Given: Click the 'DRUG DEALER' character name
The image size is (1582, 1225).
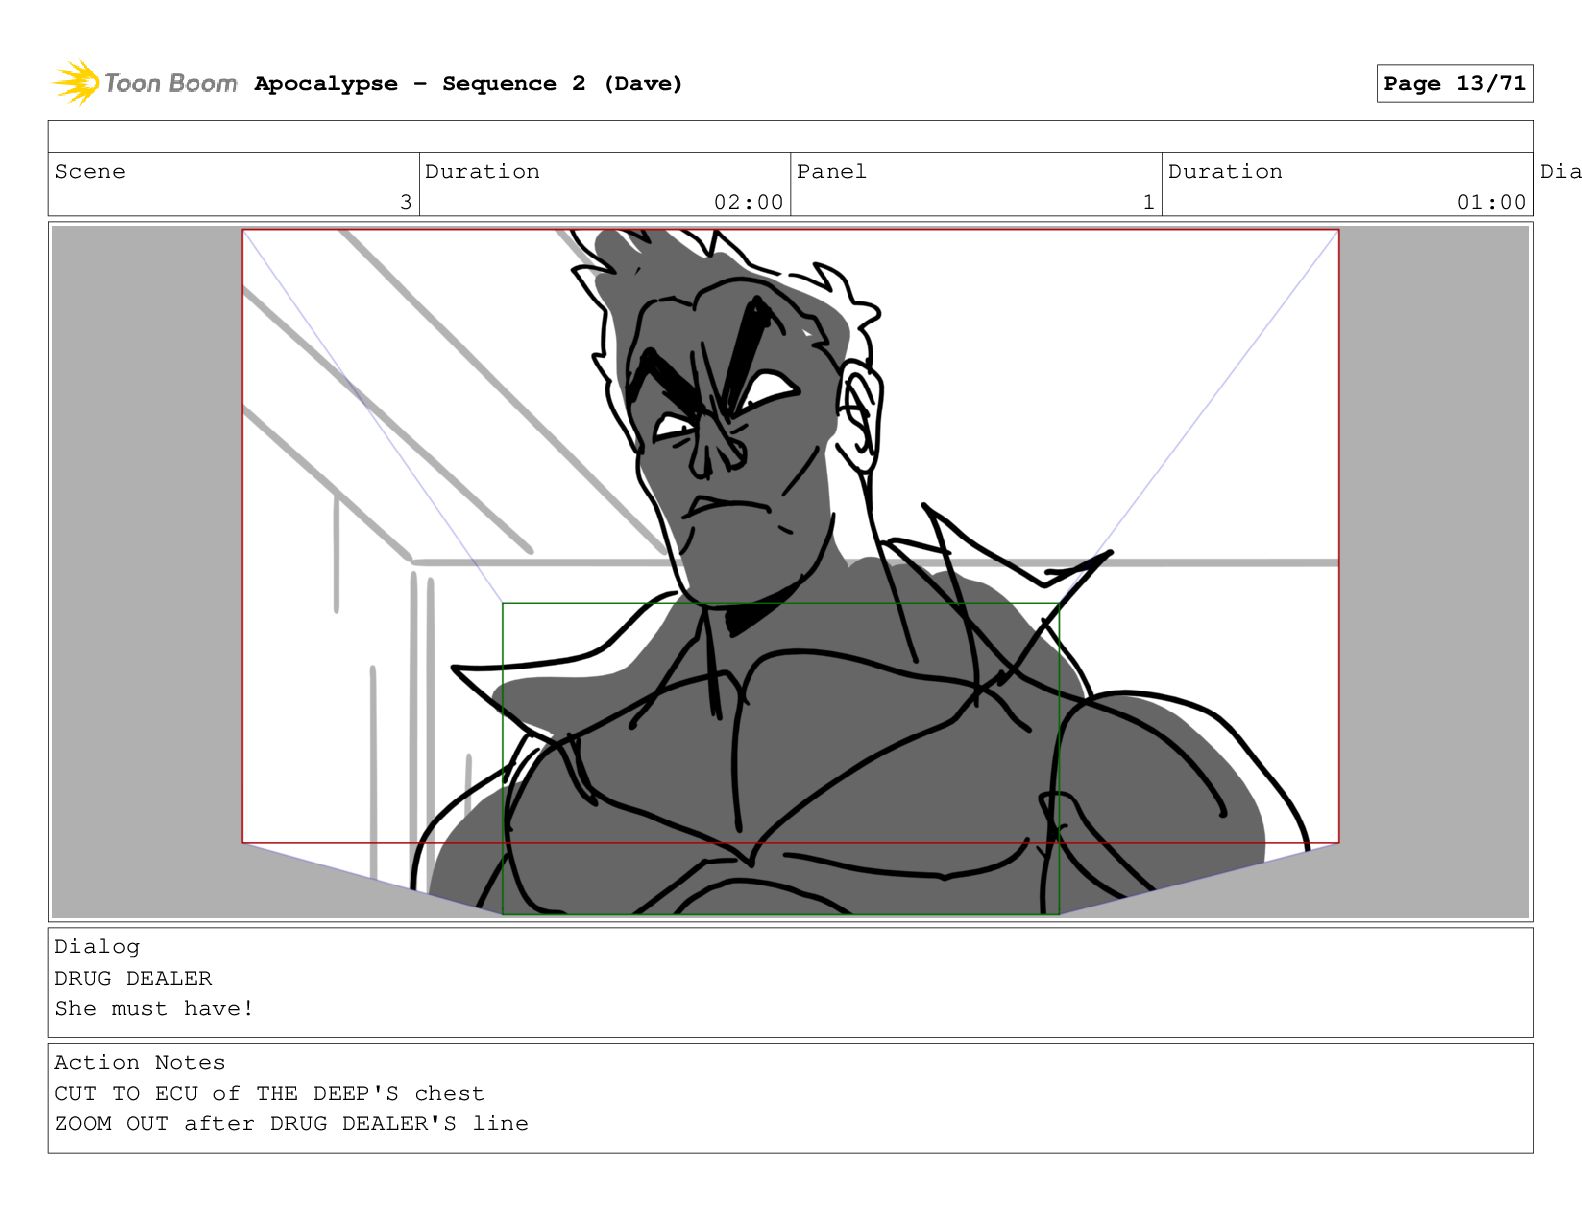Looking at the screenshot, I should [133, 978].
